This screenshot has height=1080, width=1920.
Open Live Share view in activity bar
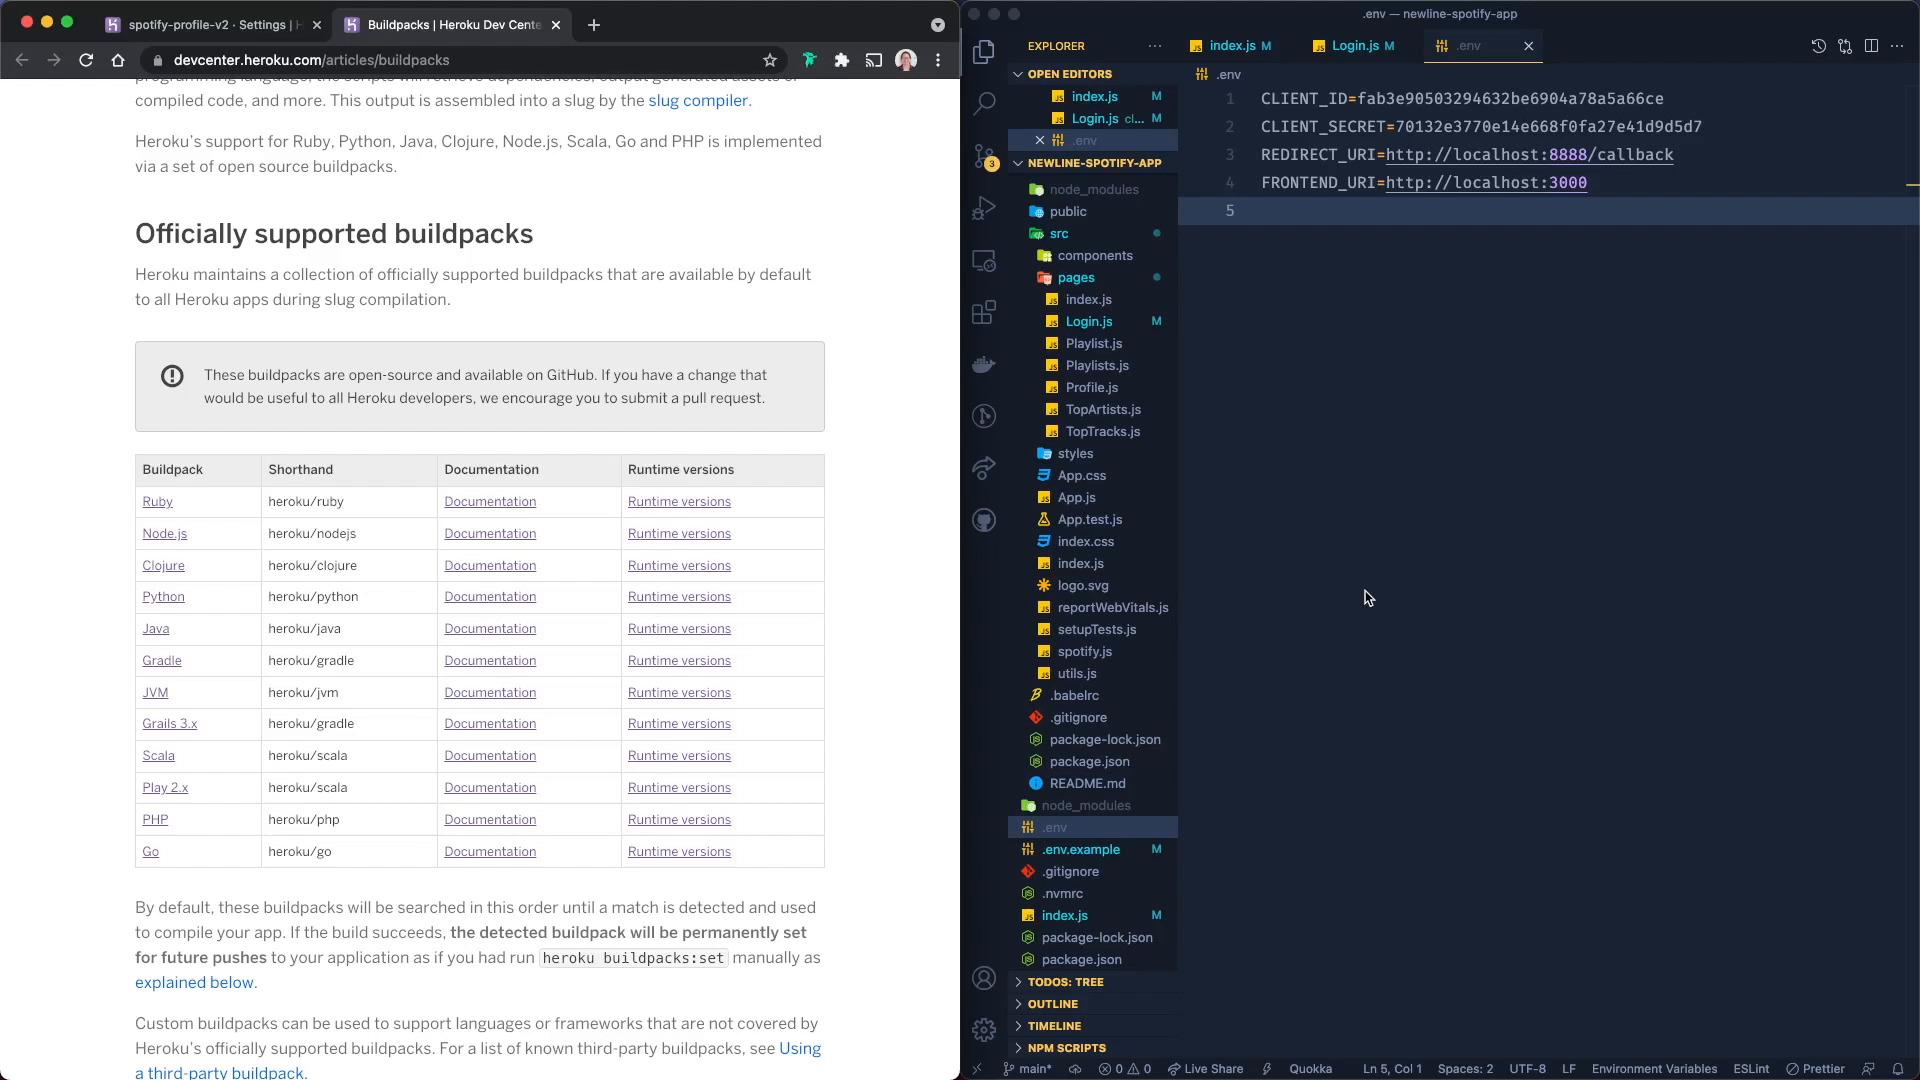click(x=984, y=468)
